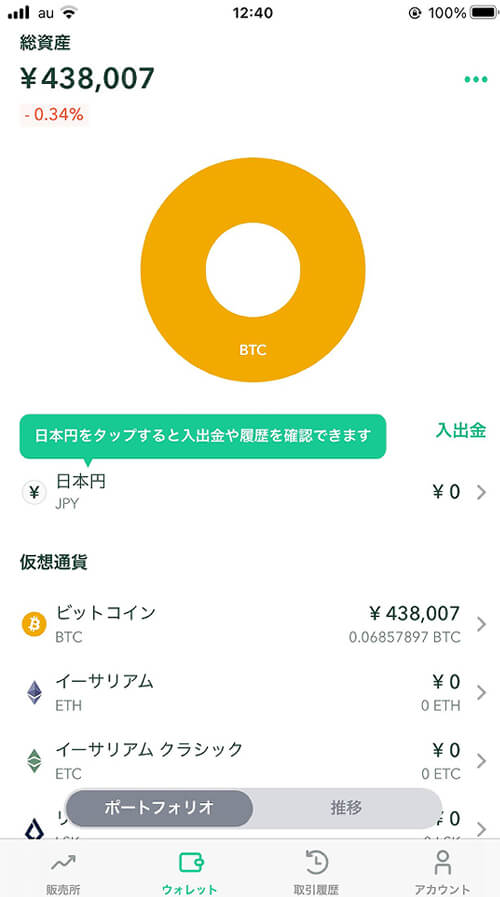
Task: Tap the ¥438,007 Bitcoin balance amount
Action: [415, 614]
